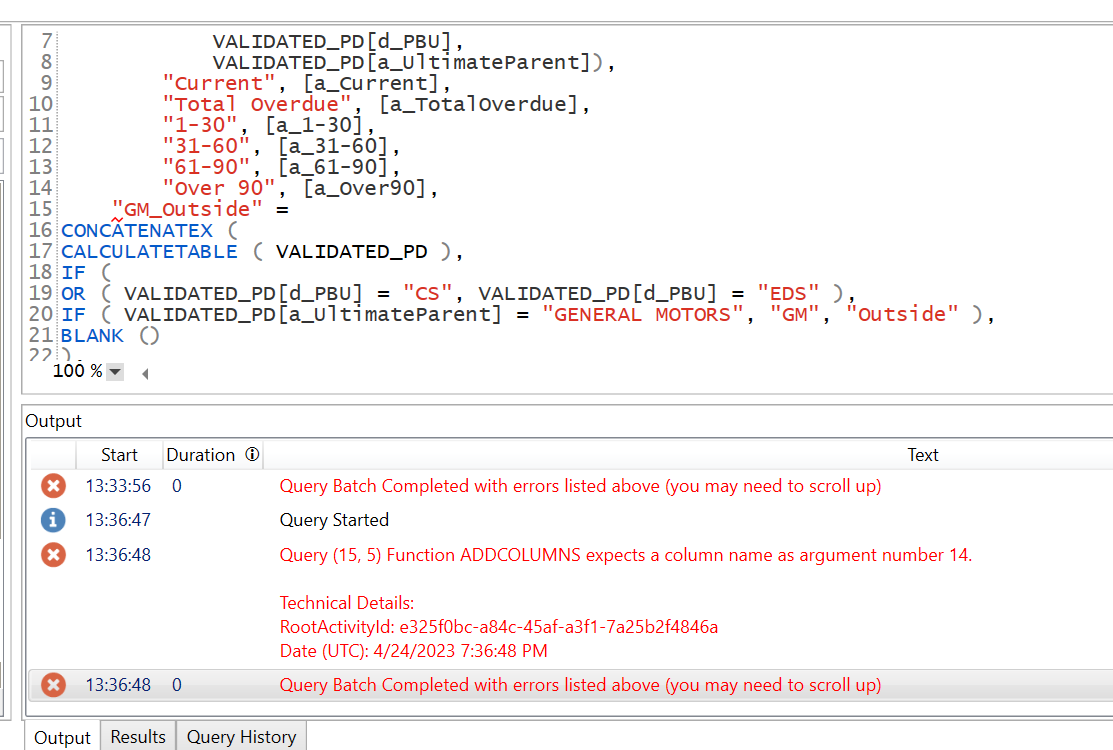Select the Query Started message text
The image size is (1113, 750).
334,520
